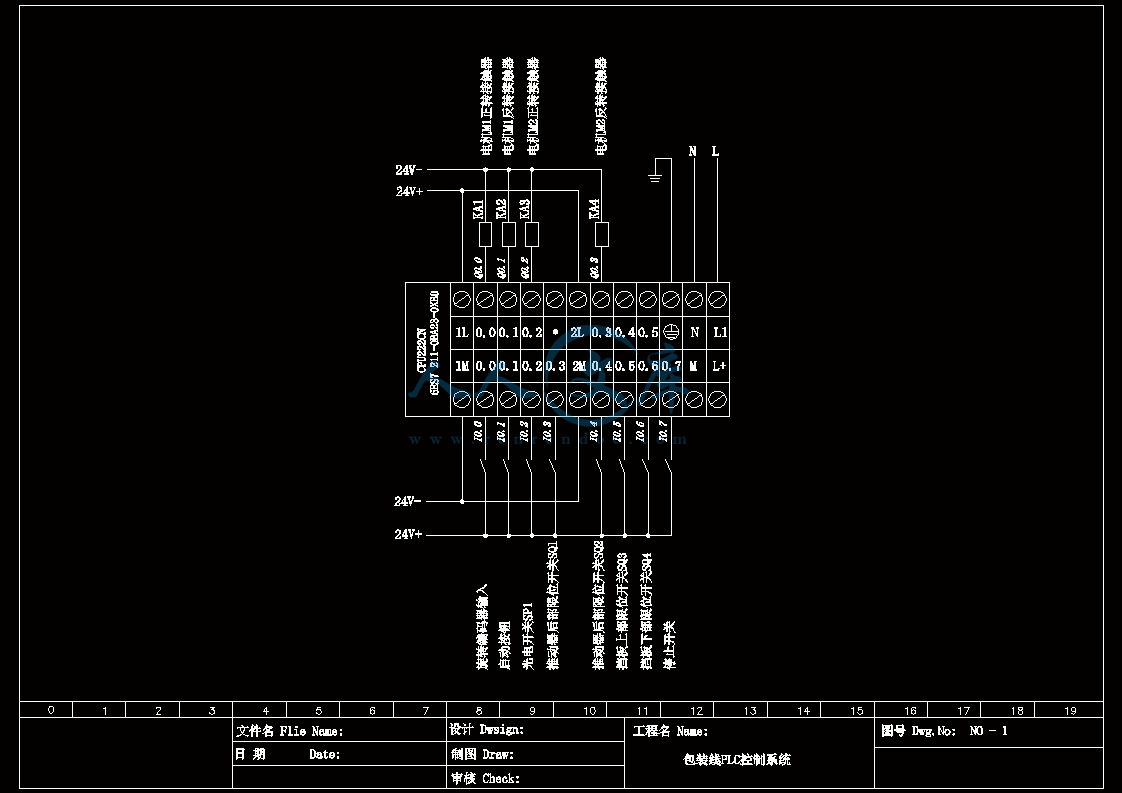Click the 24V+ label below the PLC
The image size is (1122, 793).
pyautogui.click(x=409, y=535)
